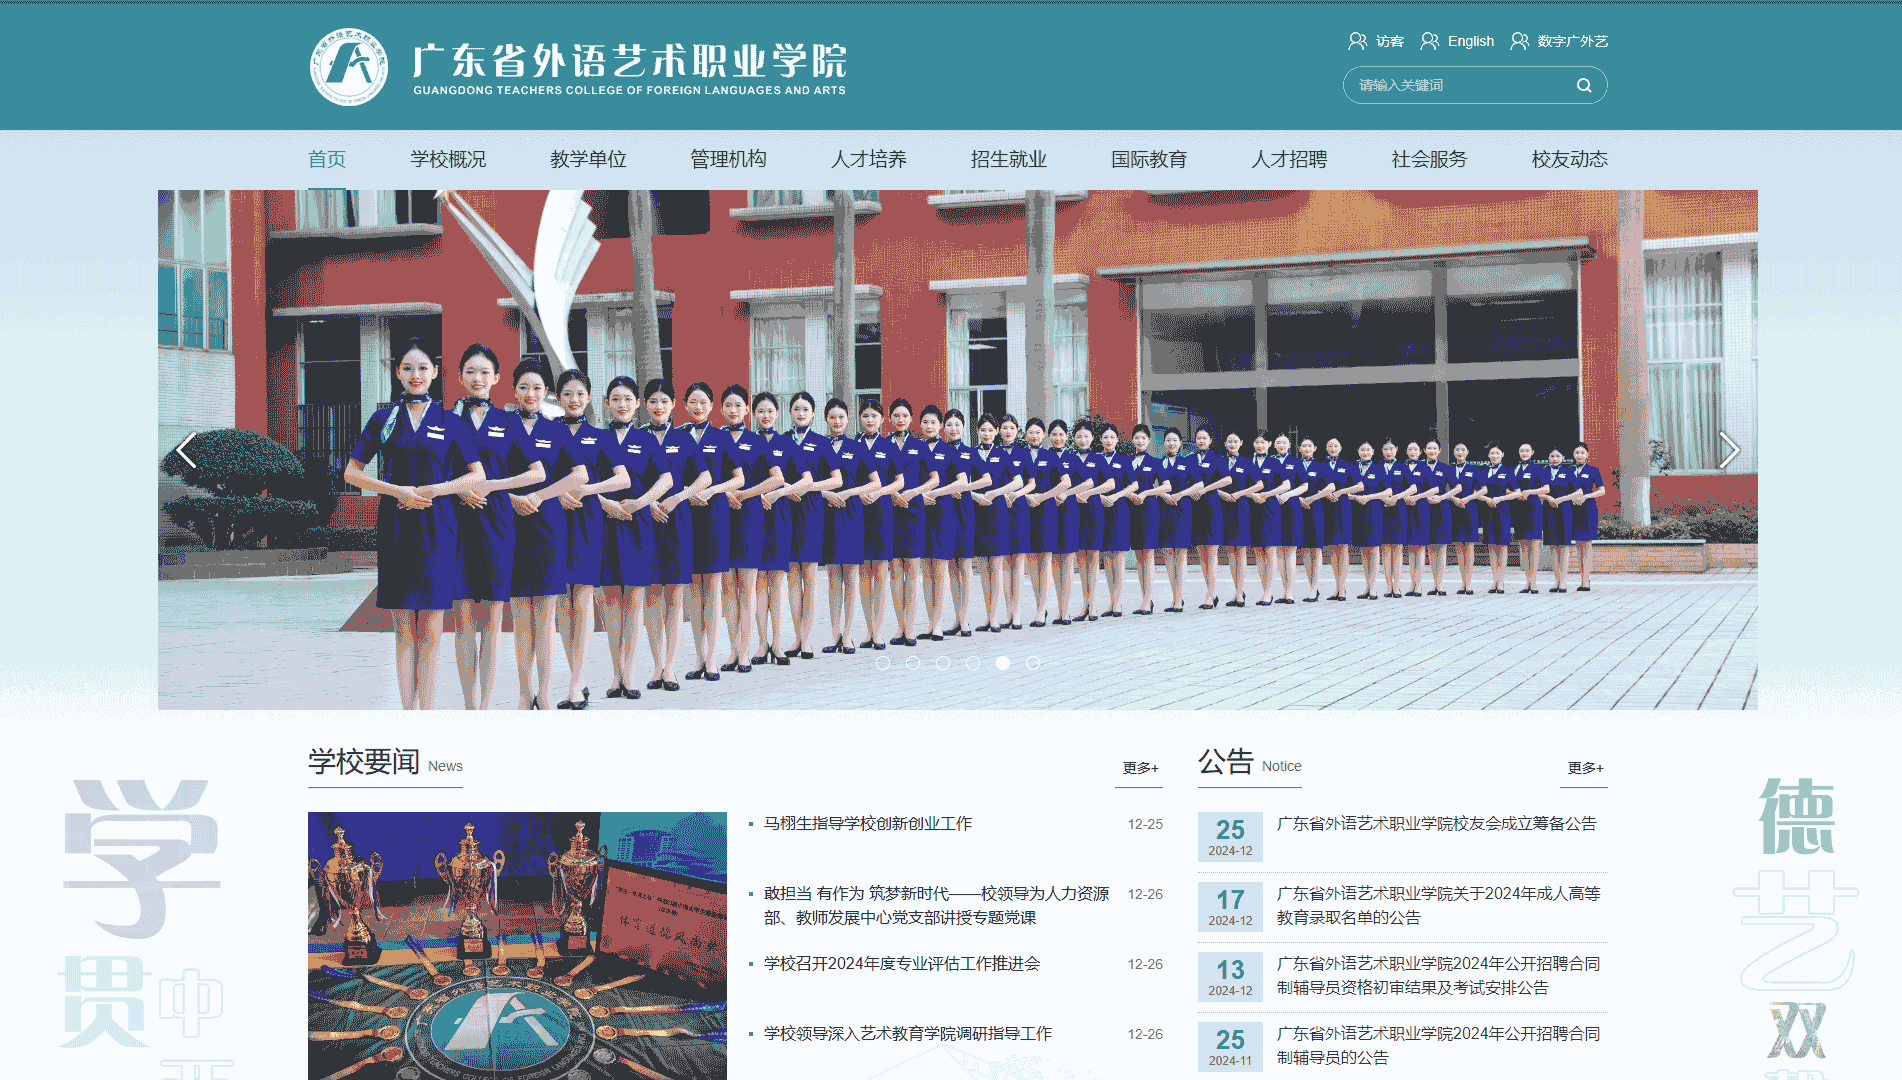
Task: Click the search magnifier icon
Action: (x=1584, y=85)
